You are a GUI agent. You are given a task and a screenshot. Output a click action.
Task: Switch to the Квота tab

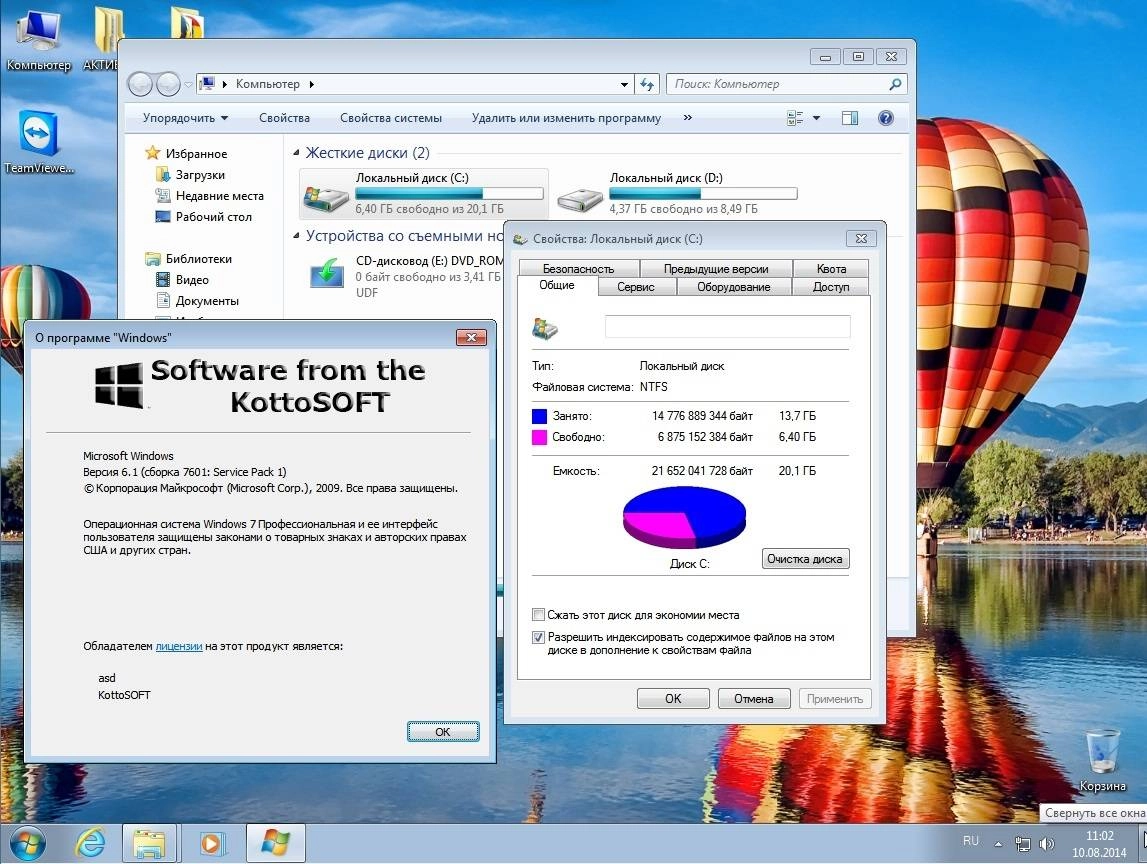[831, 268]
